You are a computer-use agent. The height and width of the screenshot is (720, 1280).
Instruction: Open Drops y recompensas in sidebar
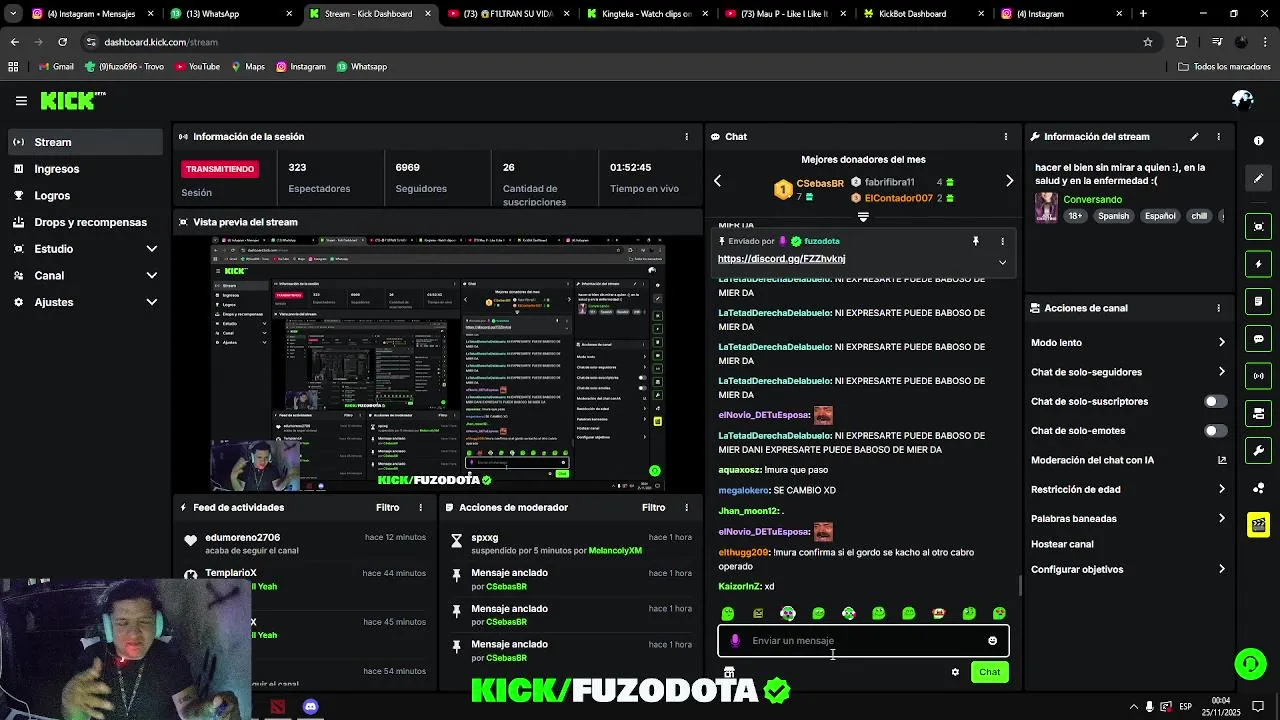click(84, 222)
